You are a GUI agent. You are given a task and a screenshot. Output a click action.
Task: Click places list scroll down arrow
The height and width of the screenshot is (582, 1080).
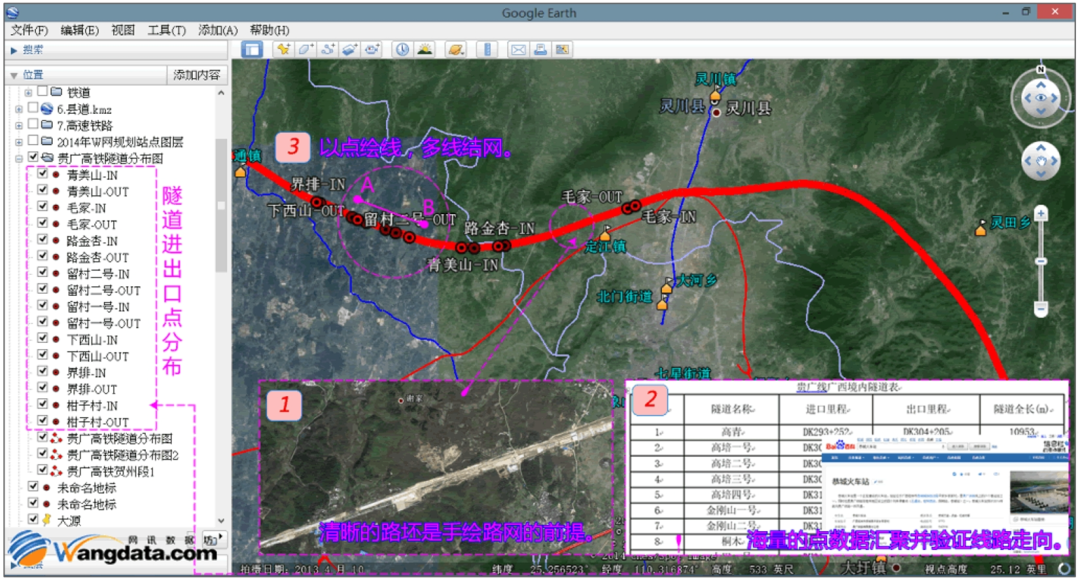pos(221,521)
